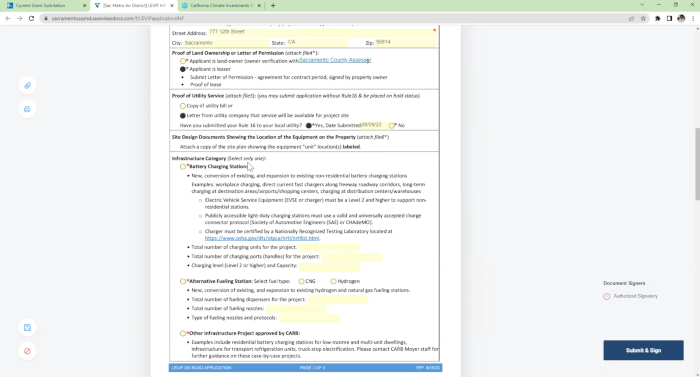The image size is (700, 377).
Task: Click type of fueling nozzles and protocols field
Action: pyautogui.click(x=309, y=318)
